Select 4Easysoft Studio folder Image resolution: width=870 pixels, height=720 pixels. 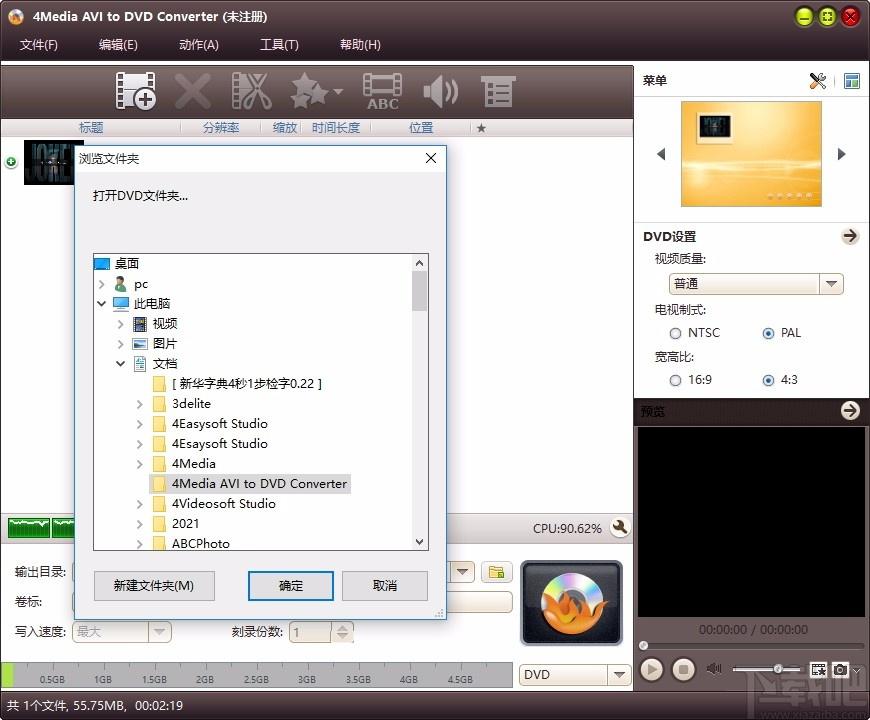coord(220,424)
